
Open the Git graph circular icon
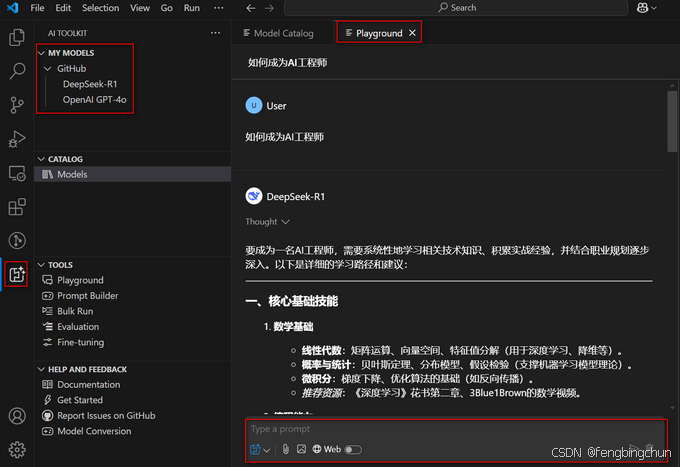17,241
